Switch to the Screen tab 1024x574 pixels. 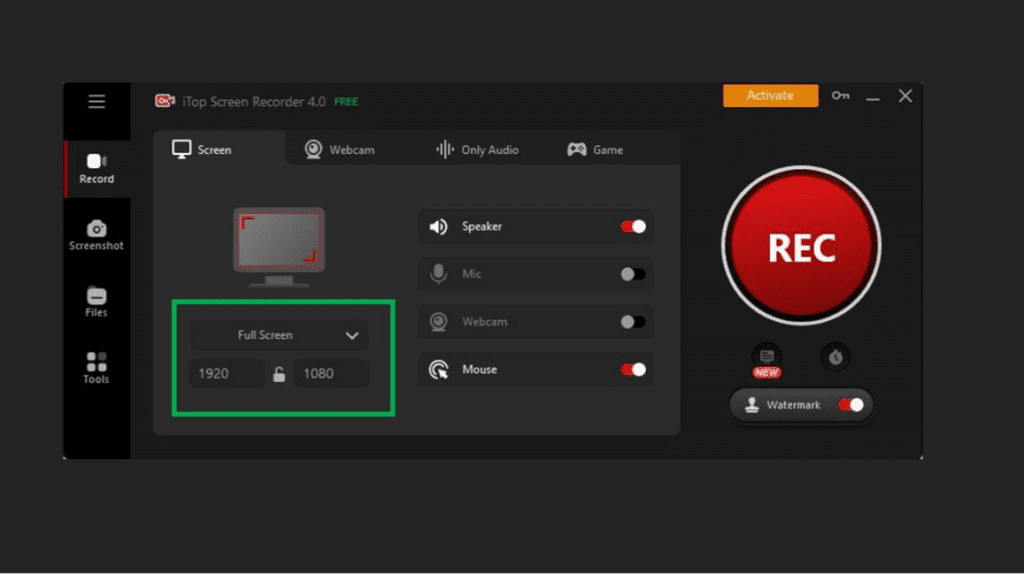coord(219,149)
